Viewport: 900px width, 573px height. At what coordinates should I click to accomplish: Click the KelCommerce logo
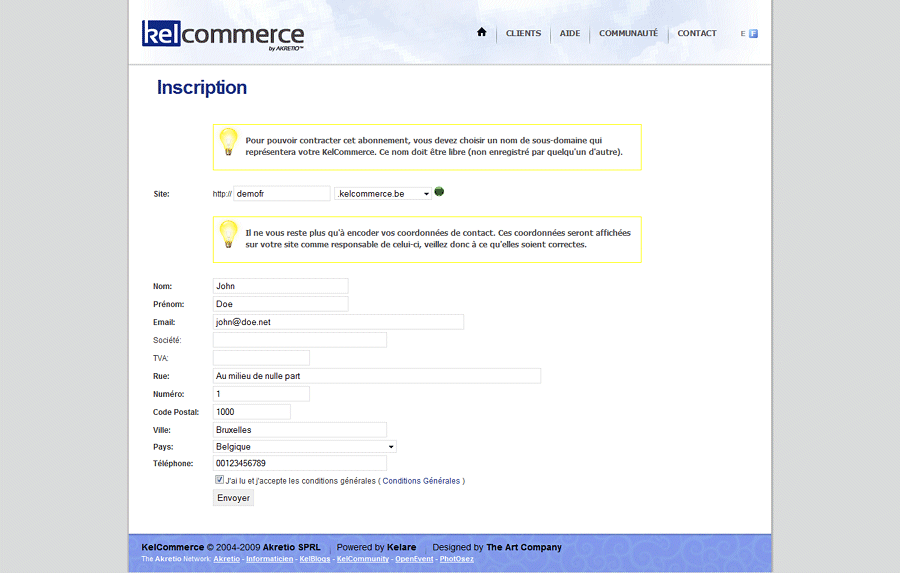tap(223, 34)
